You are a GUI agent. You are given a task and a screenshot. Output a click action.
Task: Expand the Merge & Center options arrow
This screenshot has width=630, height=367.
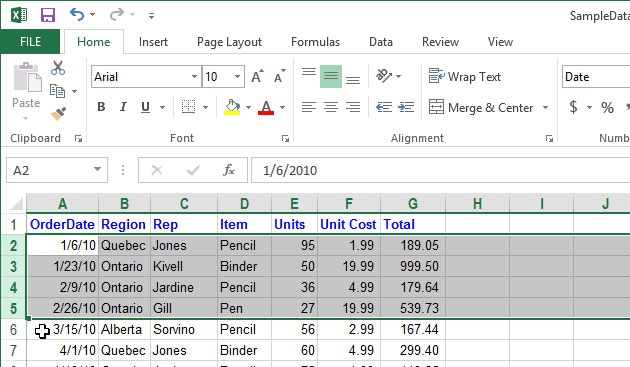(x=545, y=107)
